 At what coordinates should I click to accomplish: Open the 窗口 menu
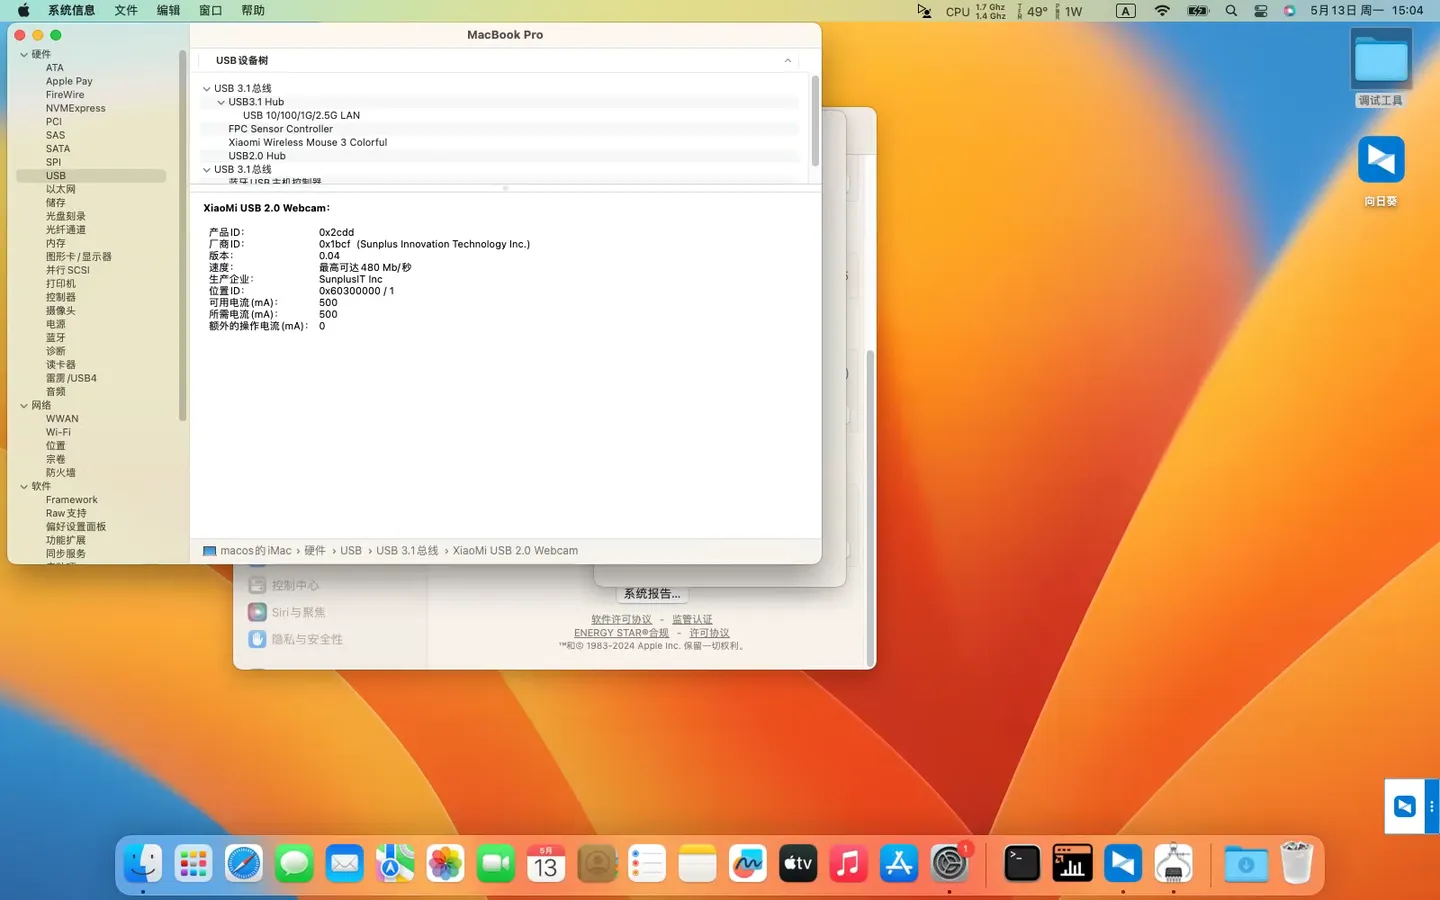pos(209,10)
